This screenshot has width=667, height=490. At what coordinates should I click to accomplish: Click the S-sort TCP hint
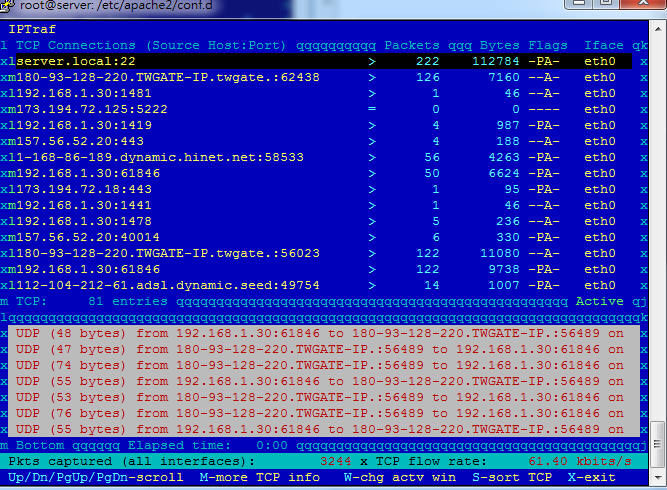point(512,478)
